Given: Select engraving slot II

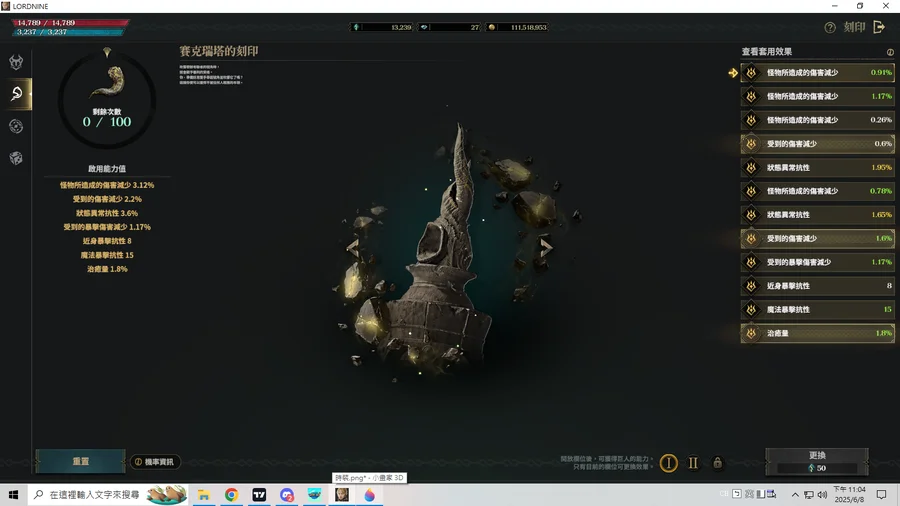Looking at the screenshot, I should 693,463.
